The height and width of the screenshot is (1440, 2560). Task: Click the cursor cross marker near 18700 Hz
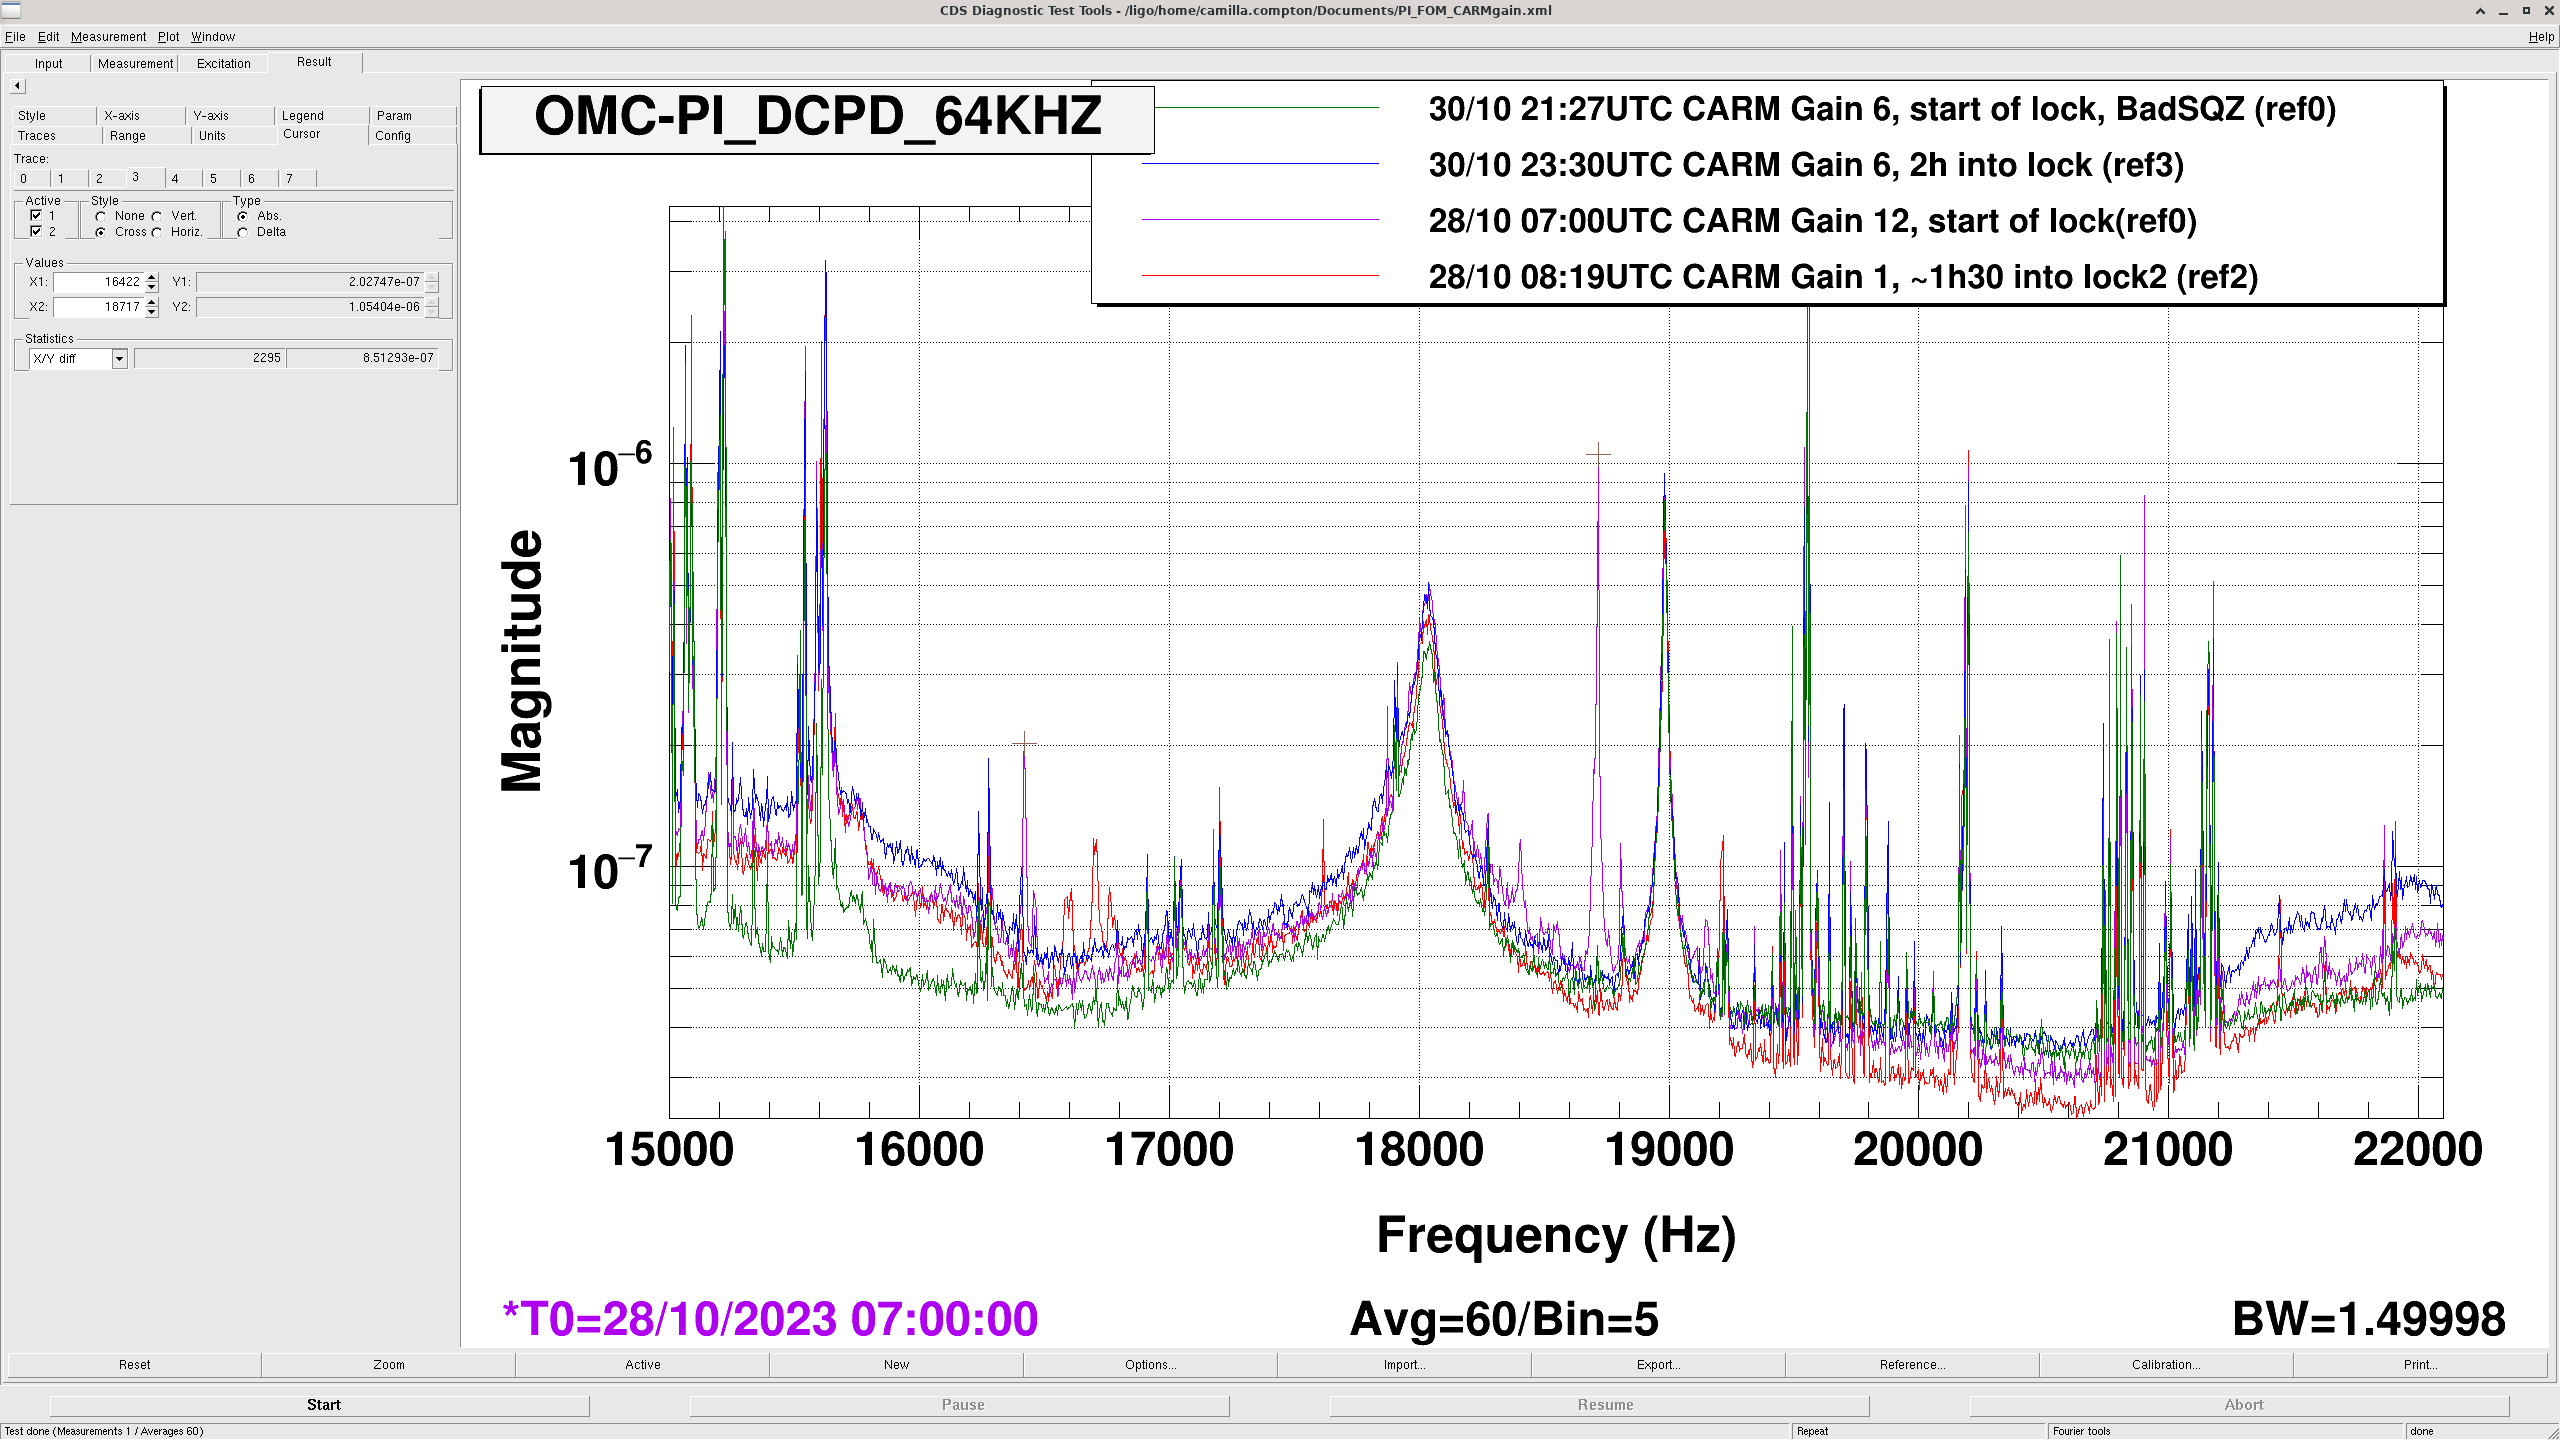1598,453
